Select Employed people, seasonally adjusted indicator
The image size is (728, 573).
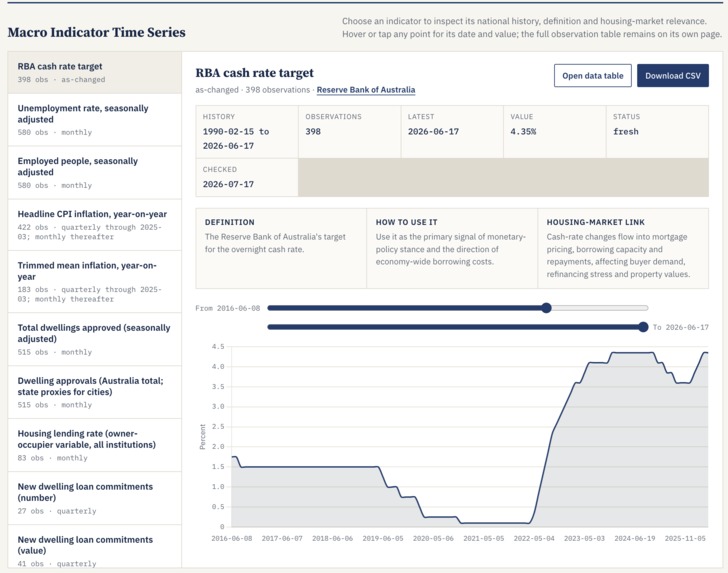tap(95, 173)
